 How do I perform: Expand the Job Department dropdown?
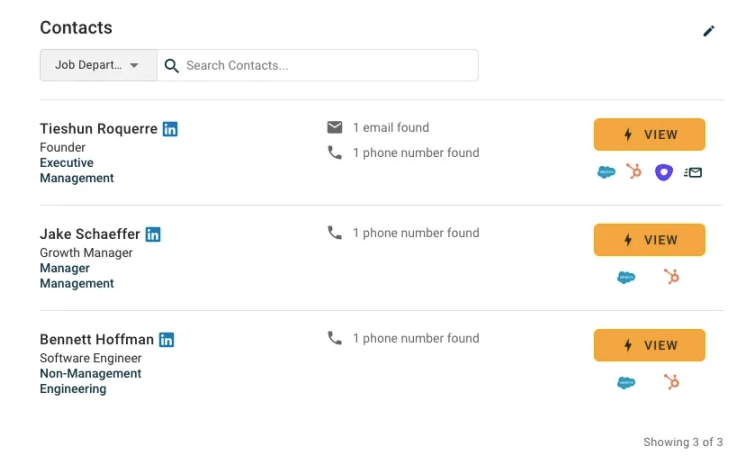pos(99,65)
